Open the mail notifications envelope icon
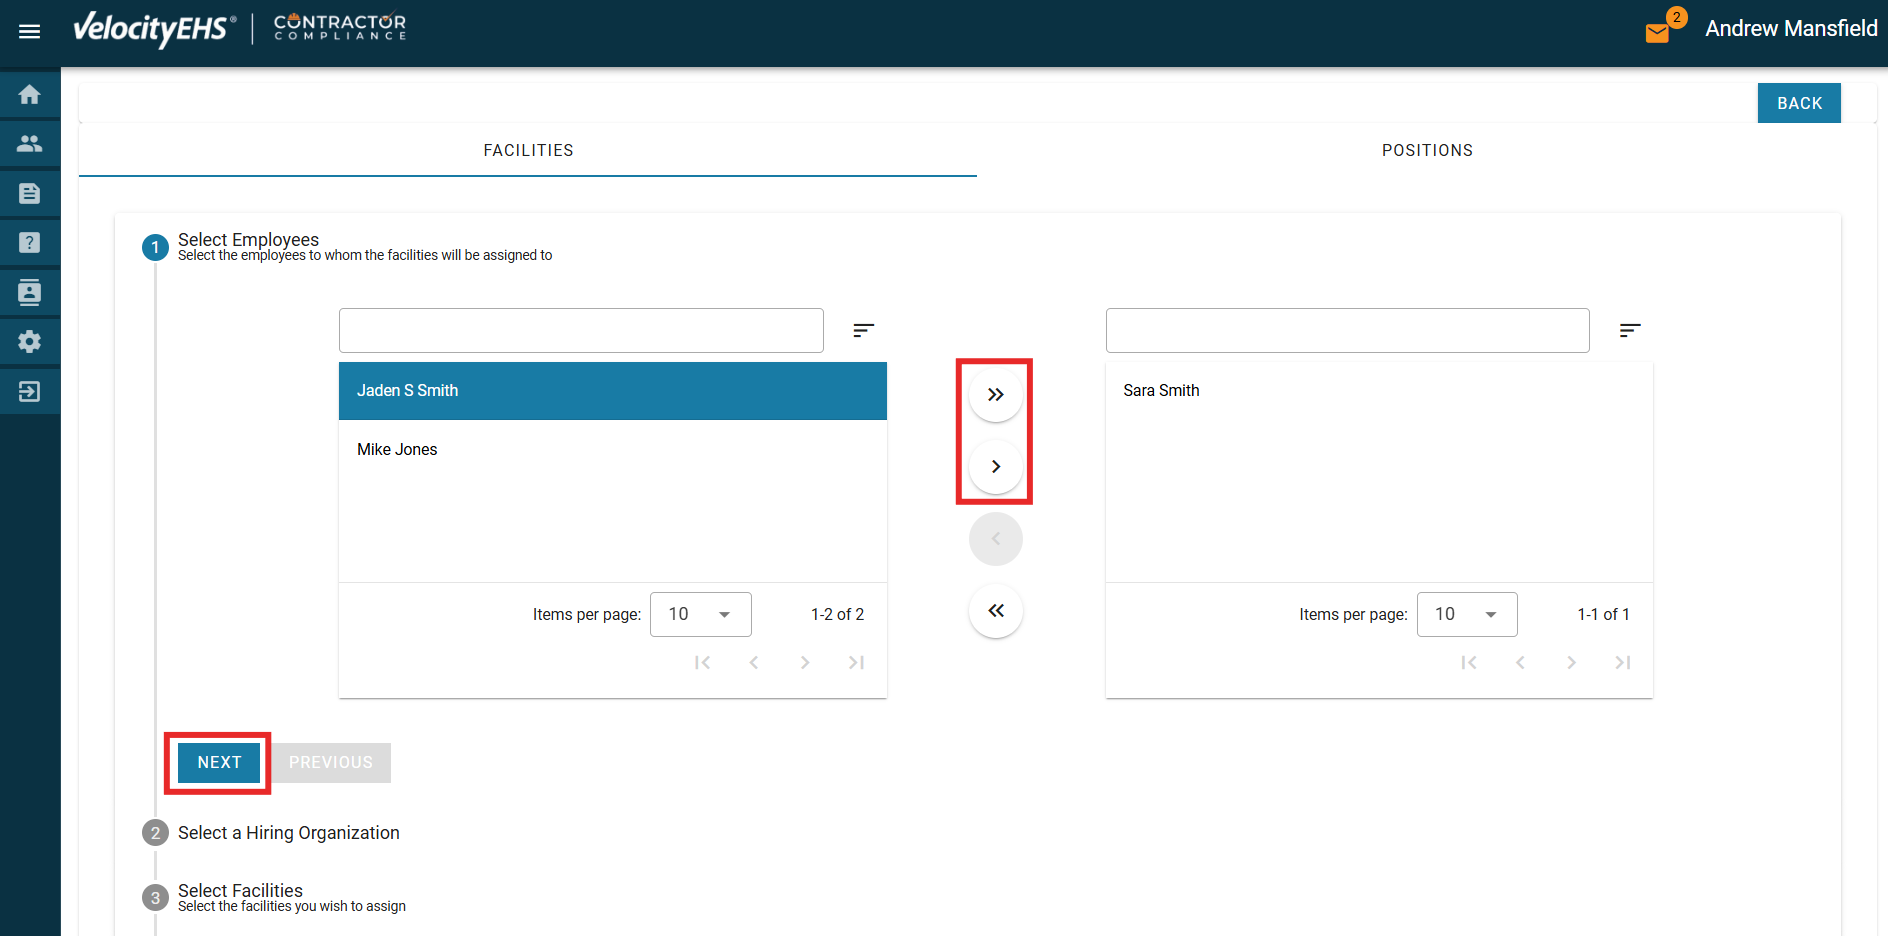The width and height of the screenshot is (1888, 936). click(x=1657, y=33)
